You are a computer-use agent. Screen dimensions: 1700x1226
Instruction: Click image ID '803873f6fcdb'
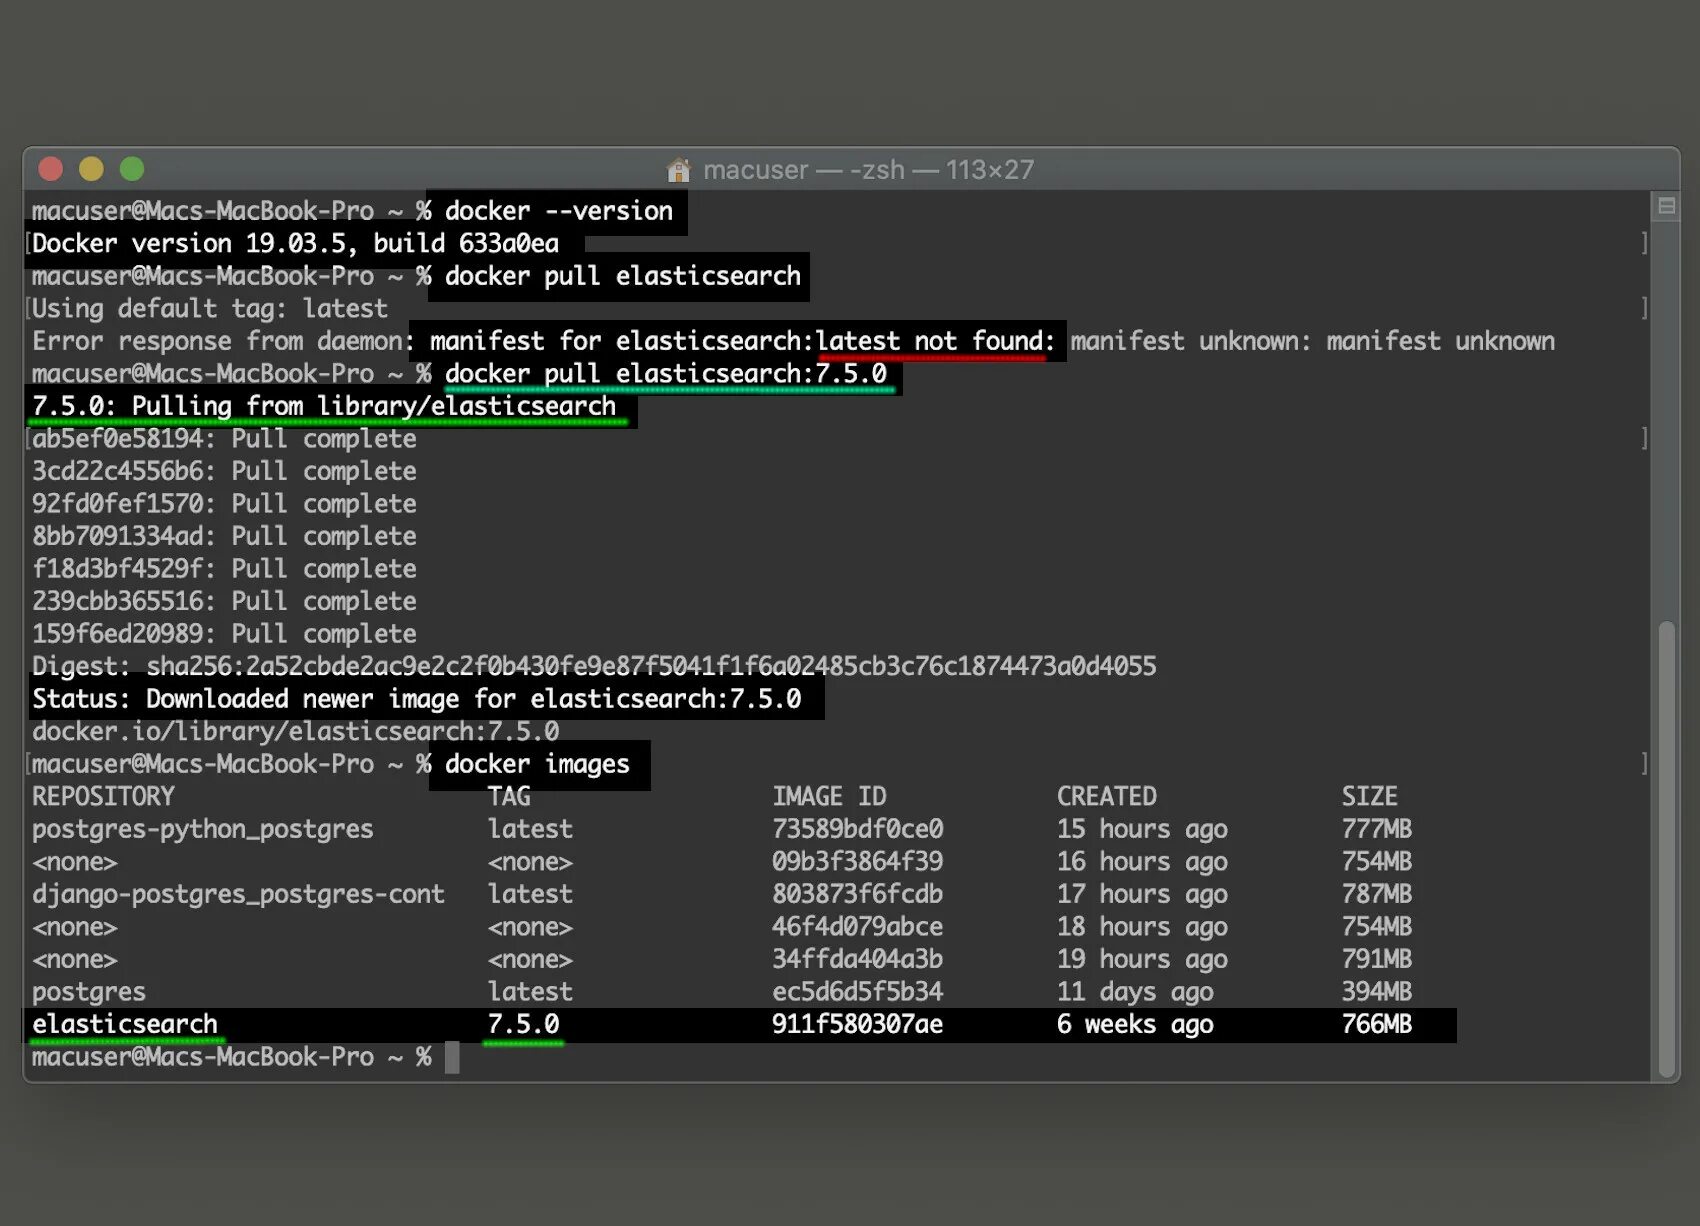pyautogui.click(x=857, y=894)
